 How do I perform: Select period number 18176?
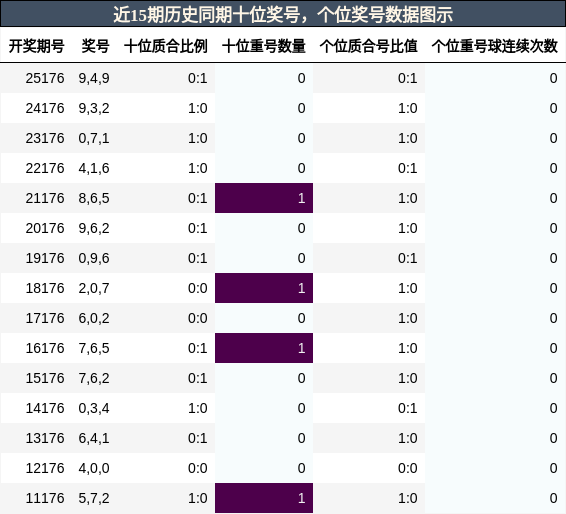[x=45, y=288]
